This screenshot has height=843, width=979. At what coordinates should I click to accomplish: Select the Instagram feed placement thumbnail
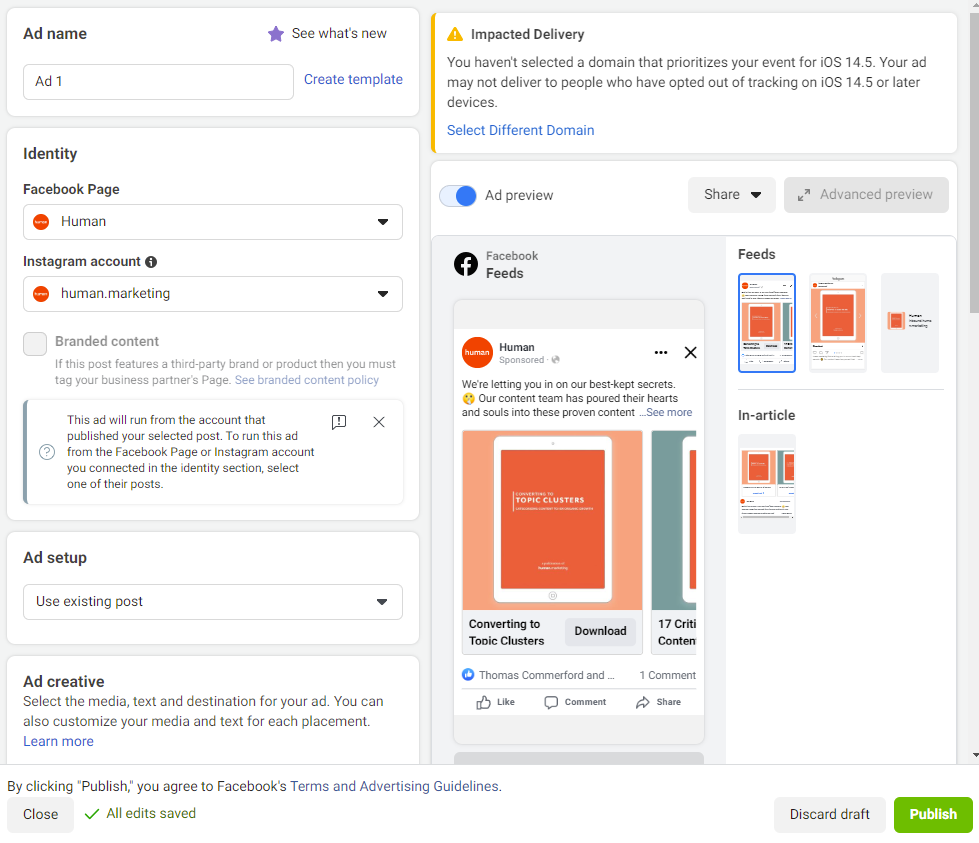click(x=838, y=323)
